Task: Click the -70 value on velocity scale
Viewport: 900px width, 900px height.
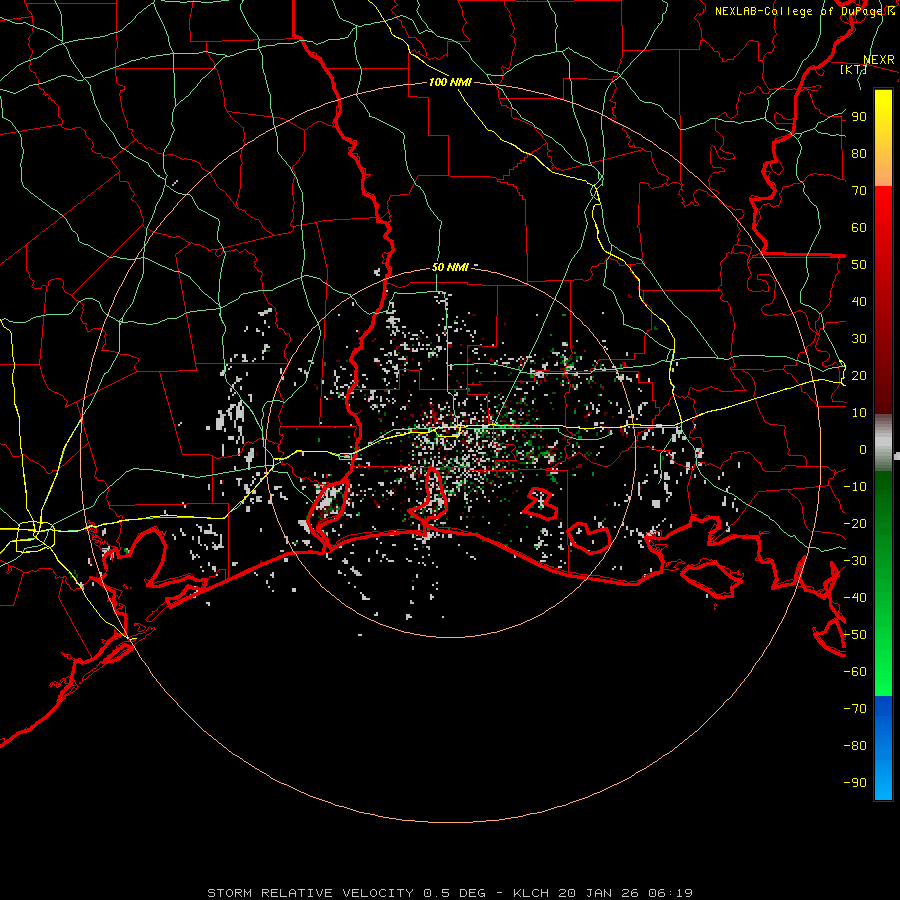Action: (x=855, y=709)
